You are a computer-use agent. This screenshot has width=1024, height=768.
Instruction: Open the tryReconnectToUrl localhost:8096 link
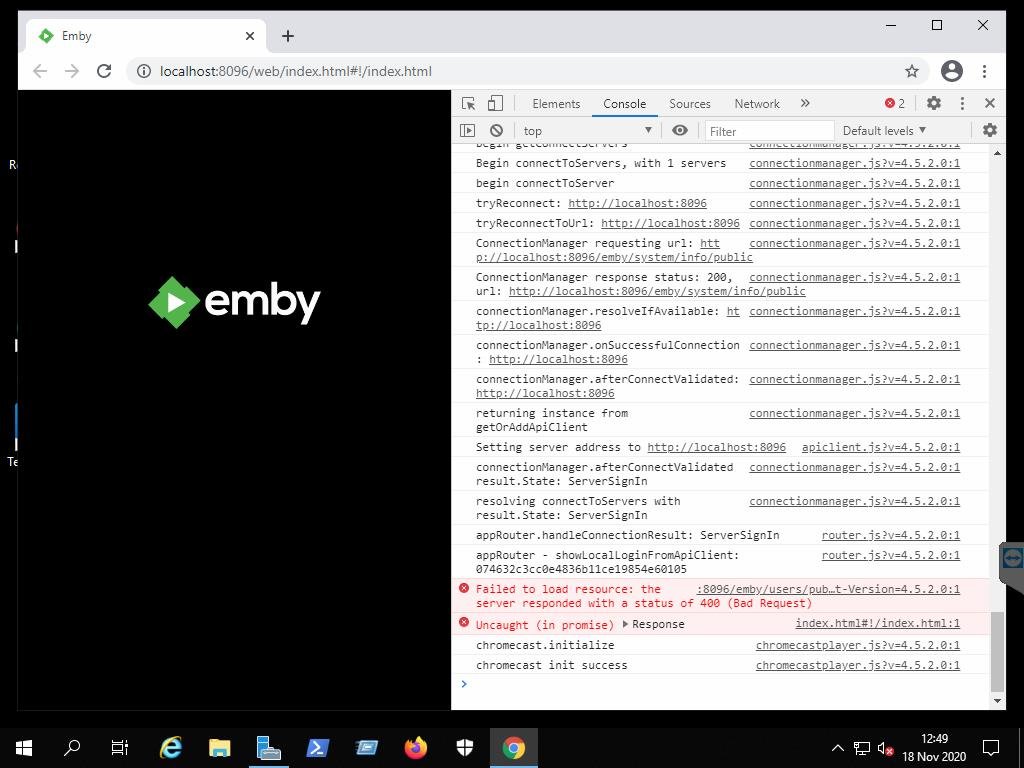point(670,223)
